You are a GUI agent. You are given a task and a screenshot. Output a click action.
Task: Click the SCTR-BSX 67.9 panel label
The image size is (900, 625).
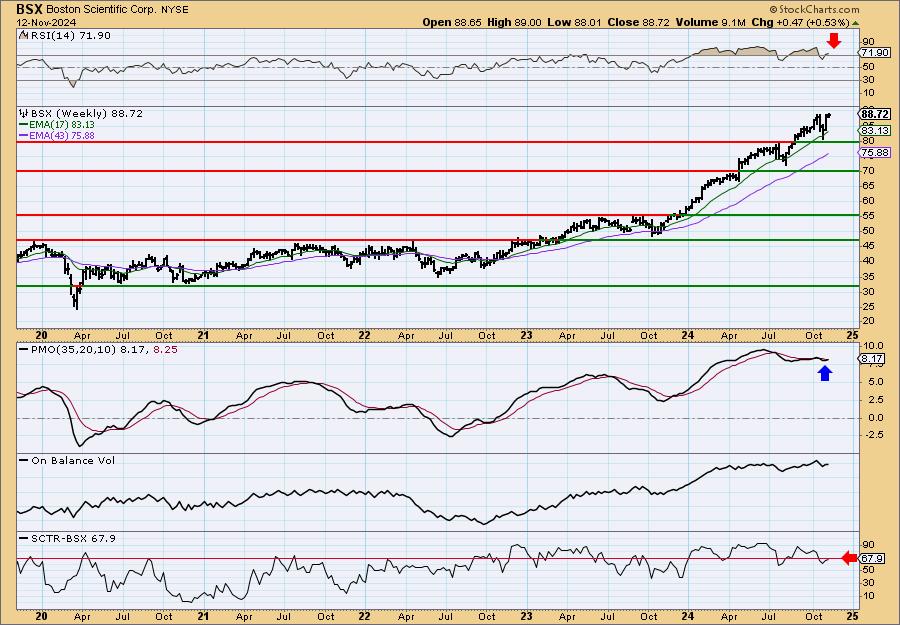coord(72,538)
